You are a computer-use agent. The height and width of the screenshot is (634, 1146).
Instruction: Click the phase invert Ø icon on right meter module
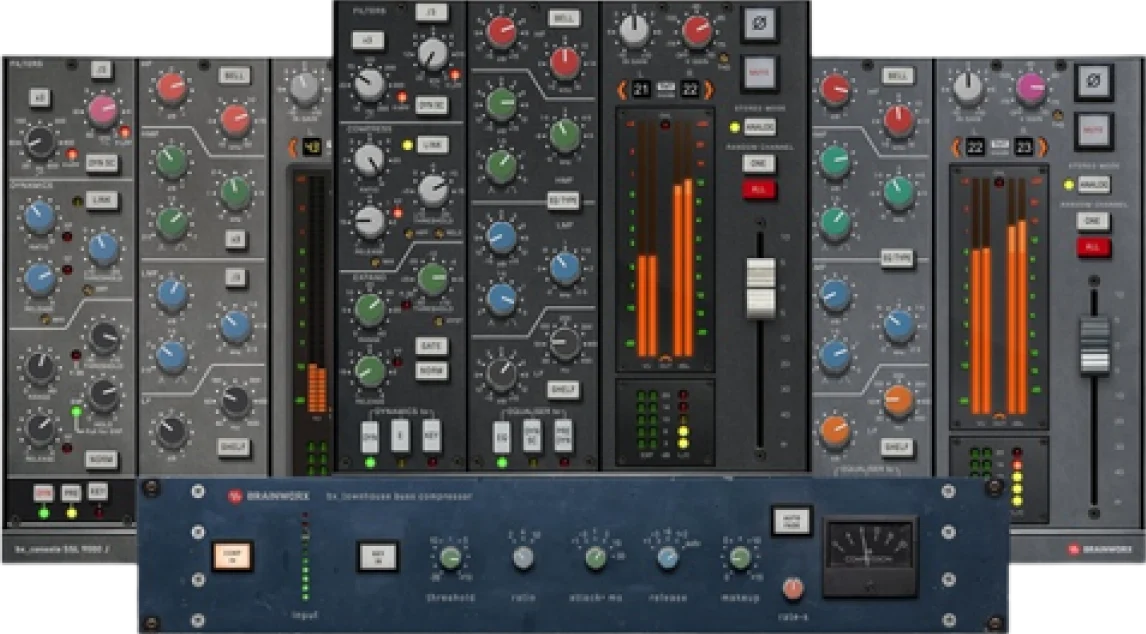tap(1093, 80)
